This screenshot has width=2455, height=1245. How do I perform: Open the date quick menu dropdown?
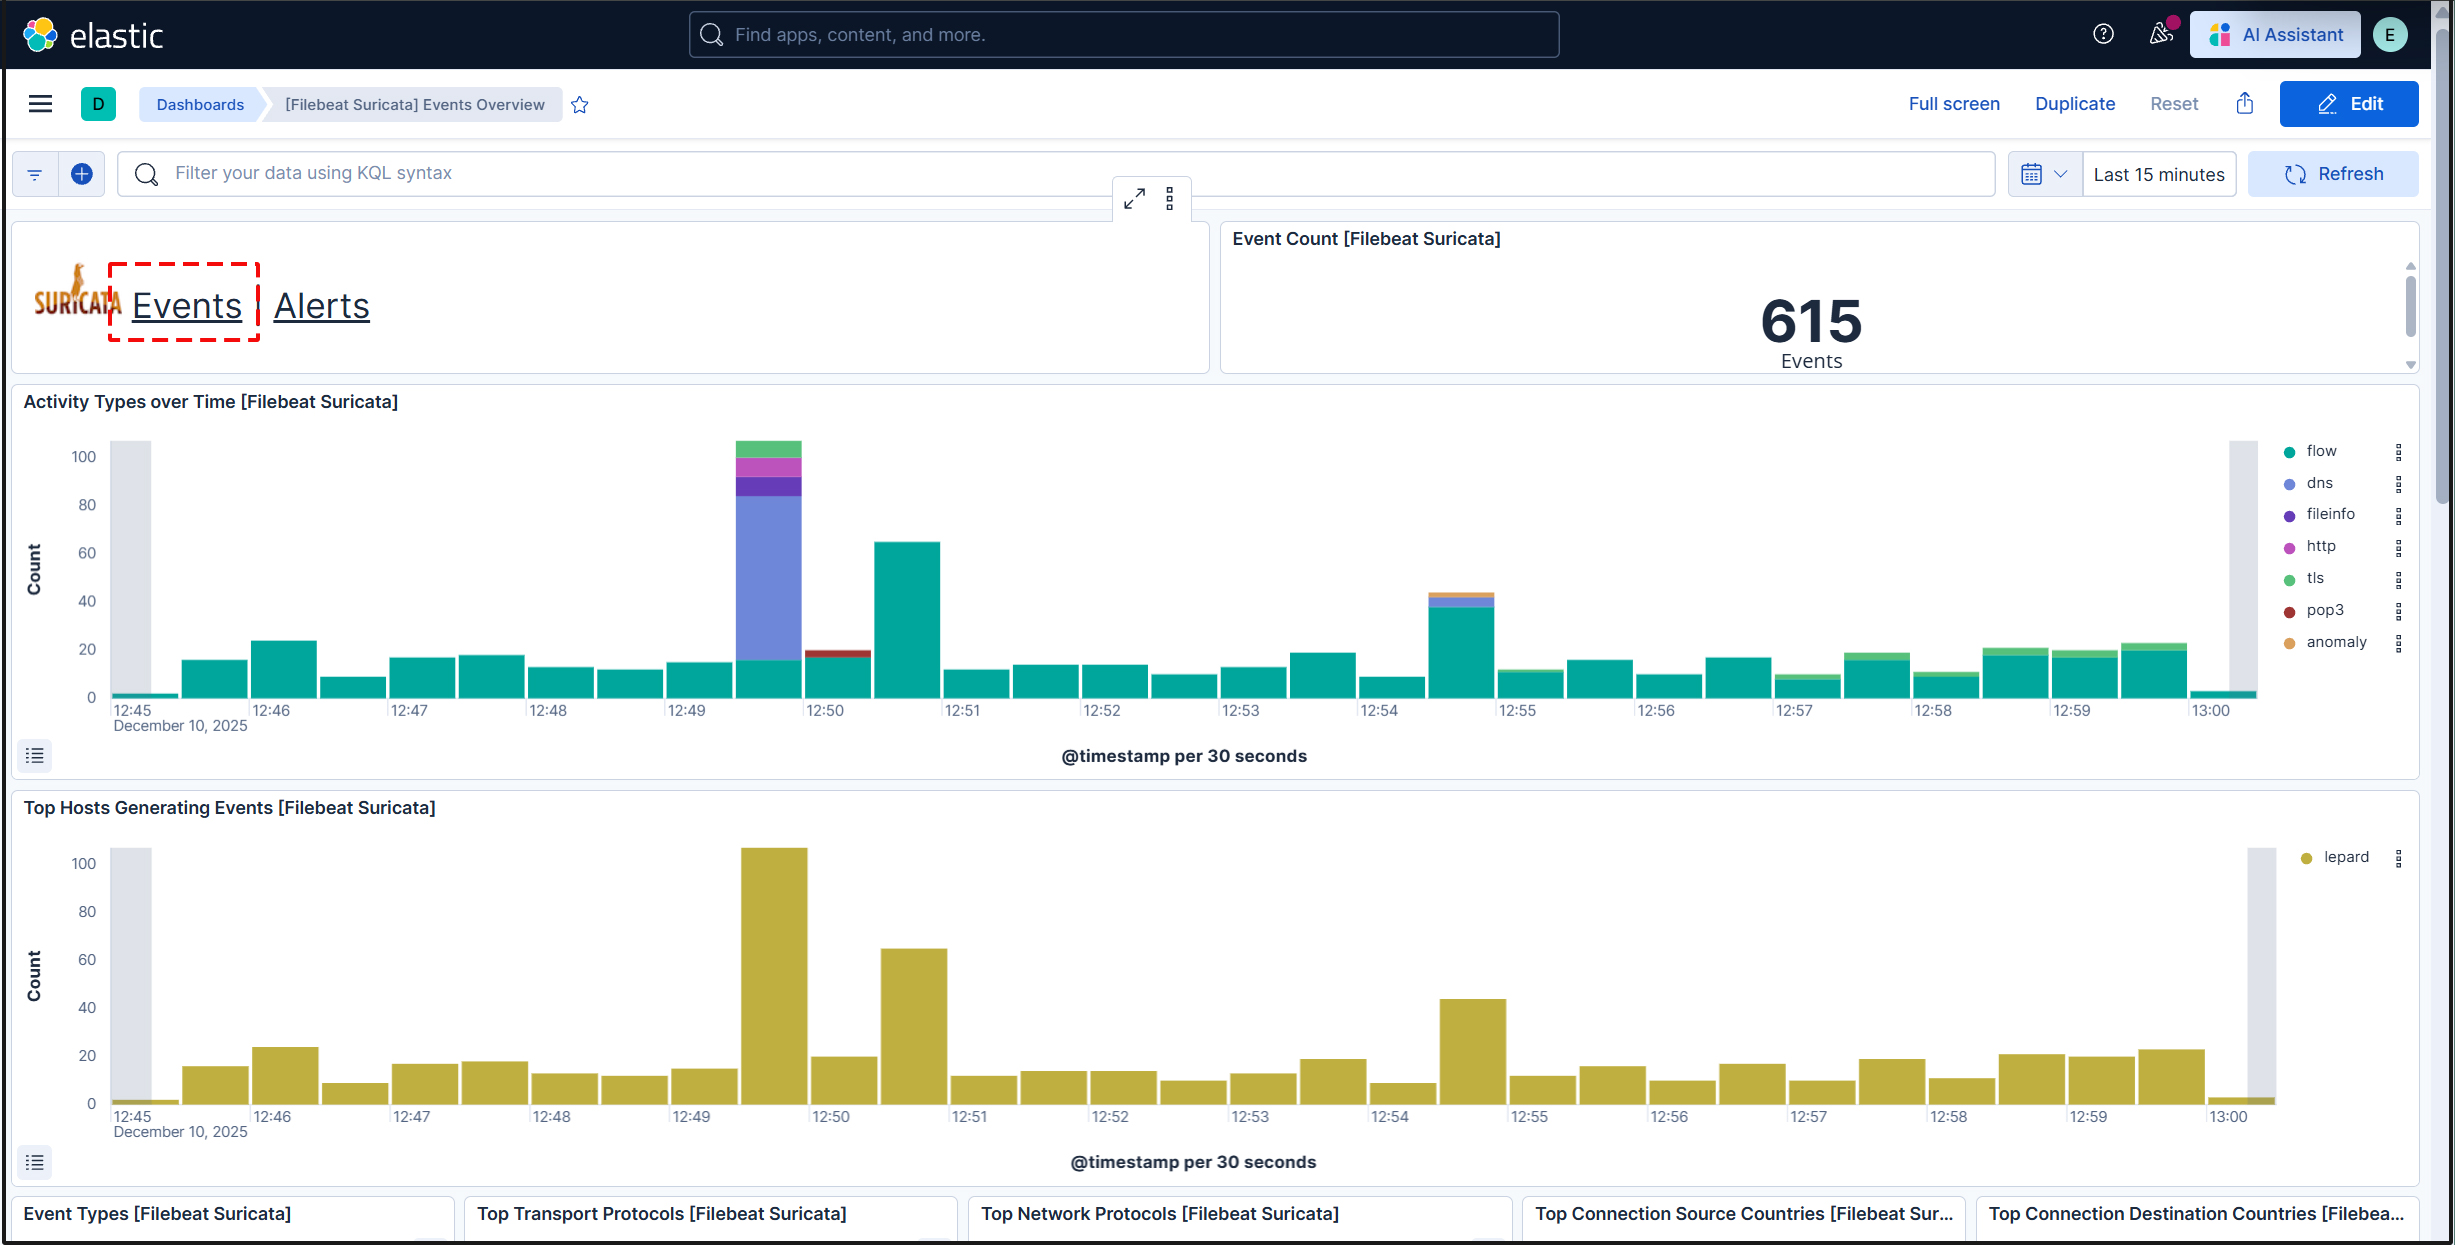click(x=2044, y=174)
